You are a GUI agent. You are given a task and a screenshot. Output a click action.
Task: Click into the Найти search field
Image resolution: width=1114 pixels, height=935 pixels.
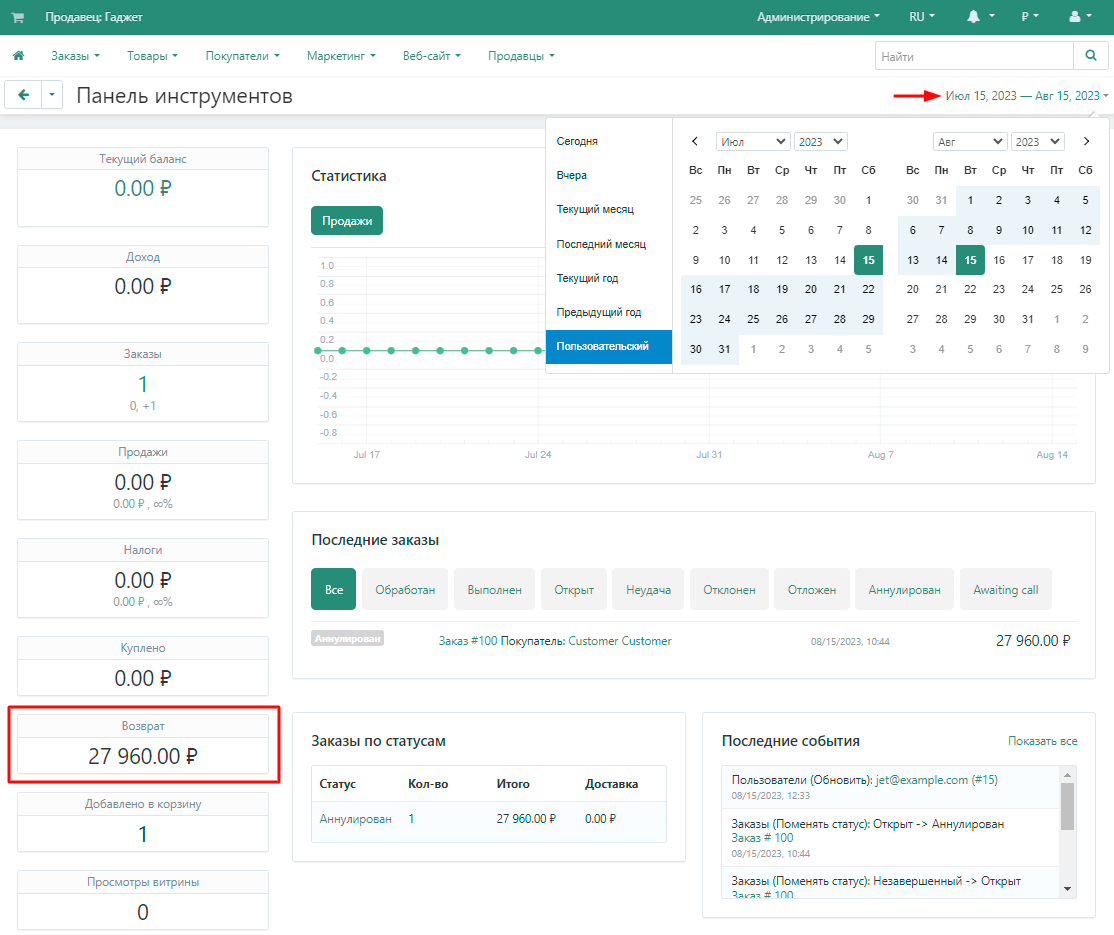tap(973, 56)
